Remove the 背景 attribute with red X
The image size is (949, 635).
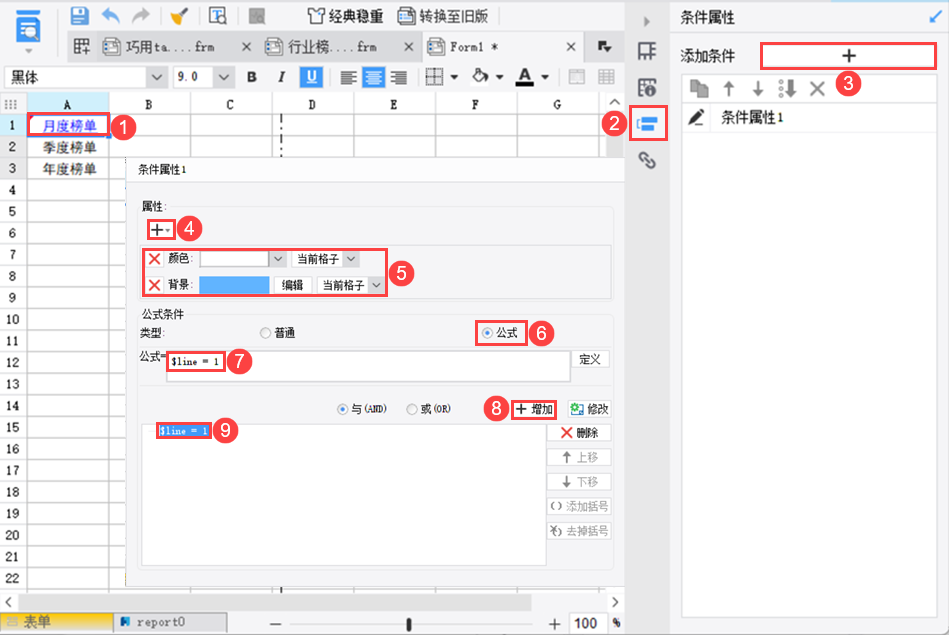coord(154,285)
